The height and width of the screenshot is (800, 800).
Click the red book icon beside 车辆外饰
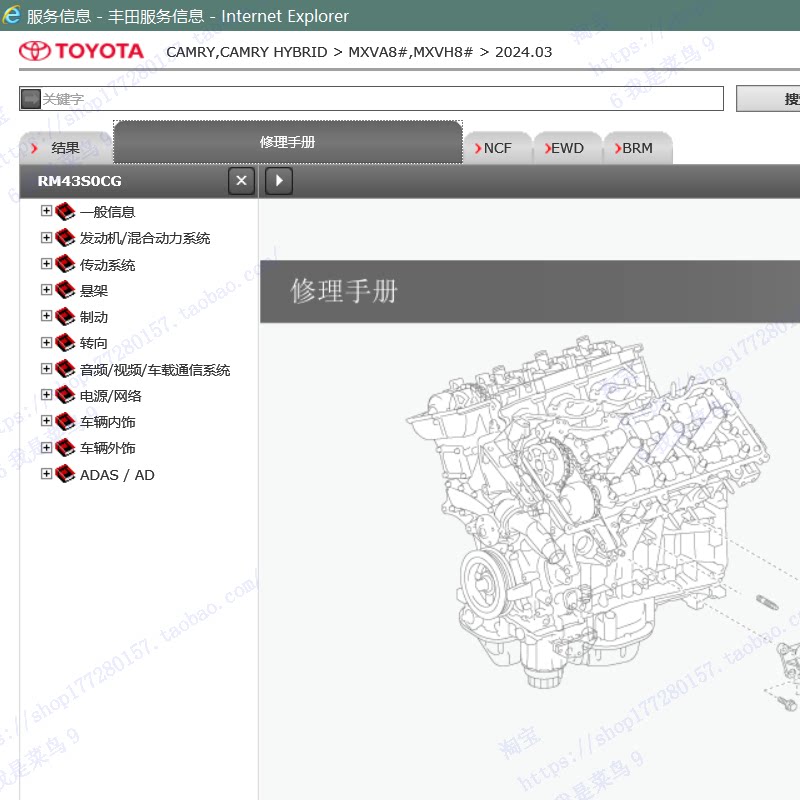pyautogui.click(x=65, y=448)
